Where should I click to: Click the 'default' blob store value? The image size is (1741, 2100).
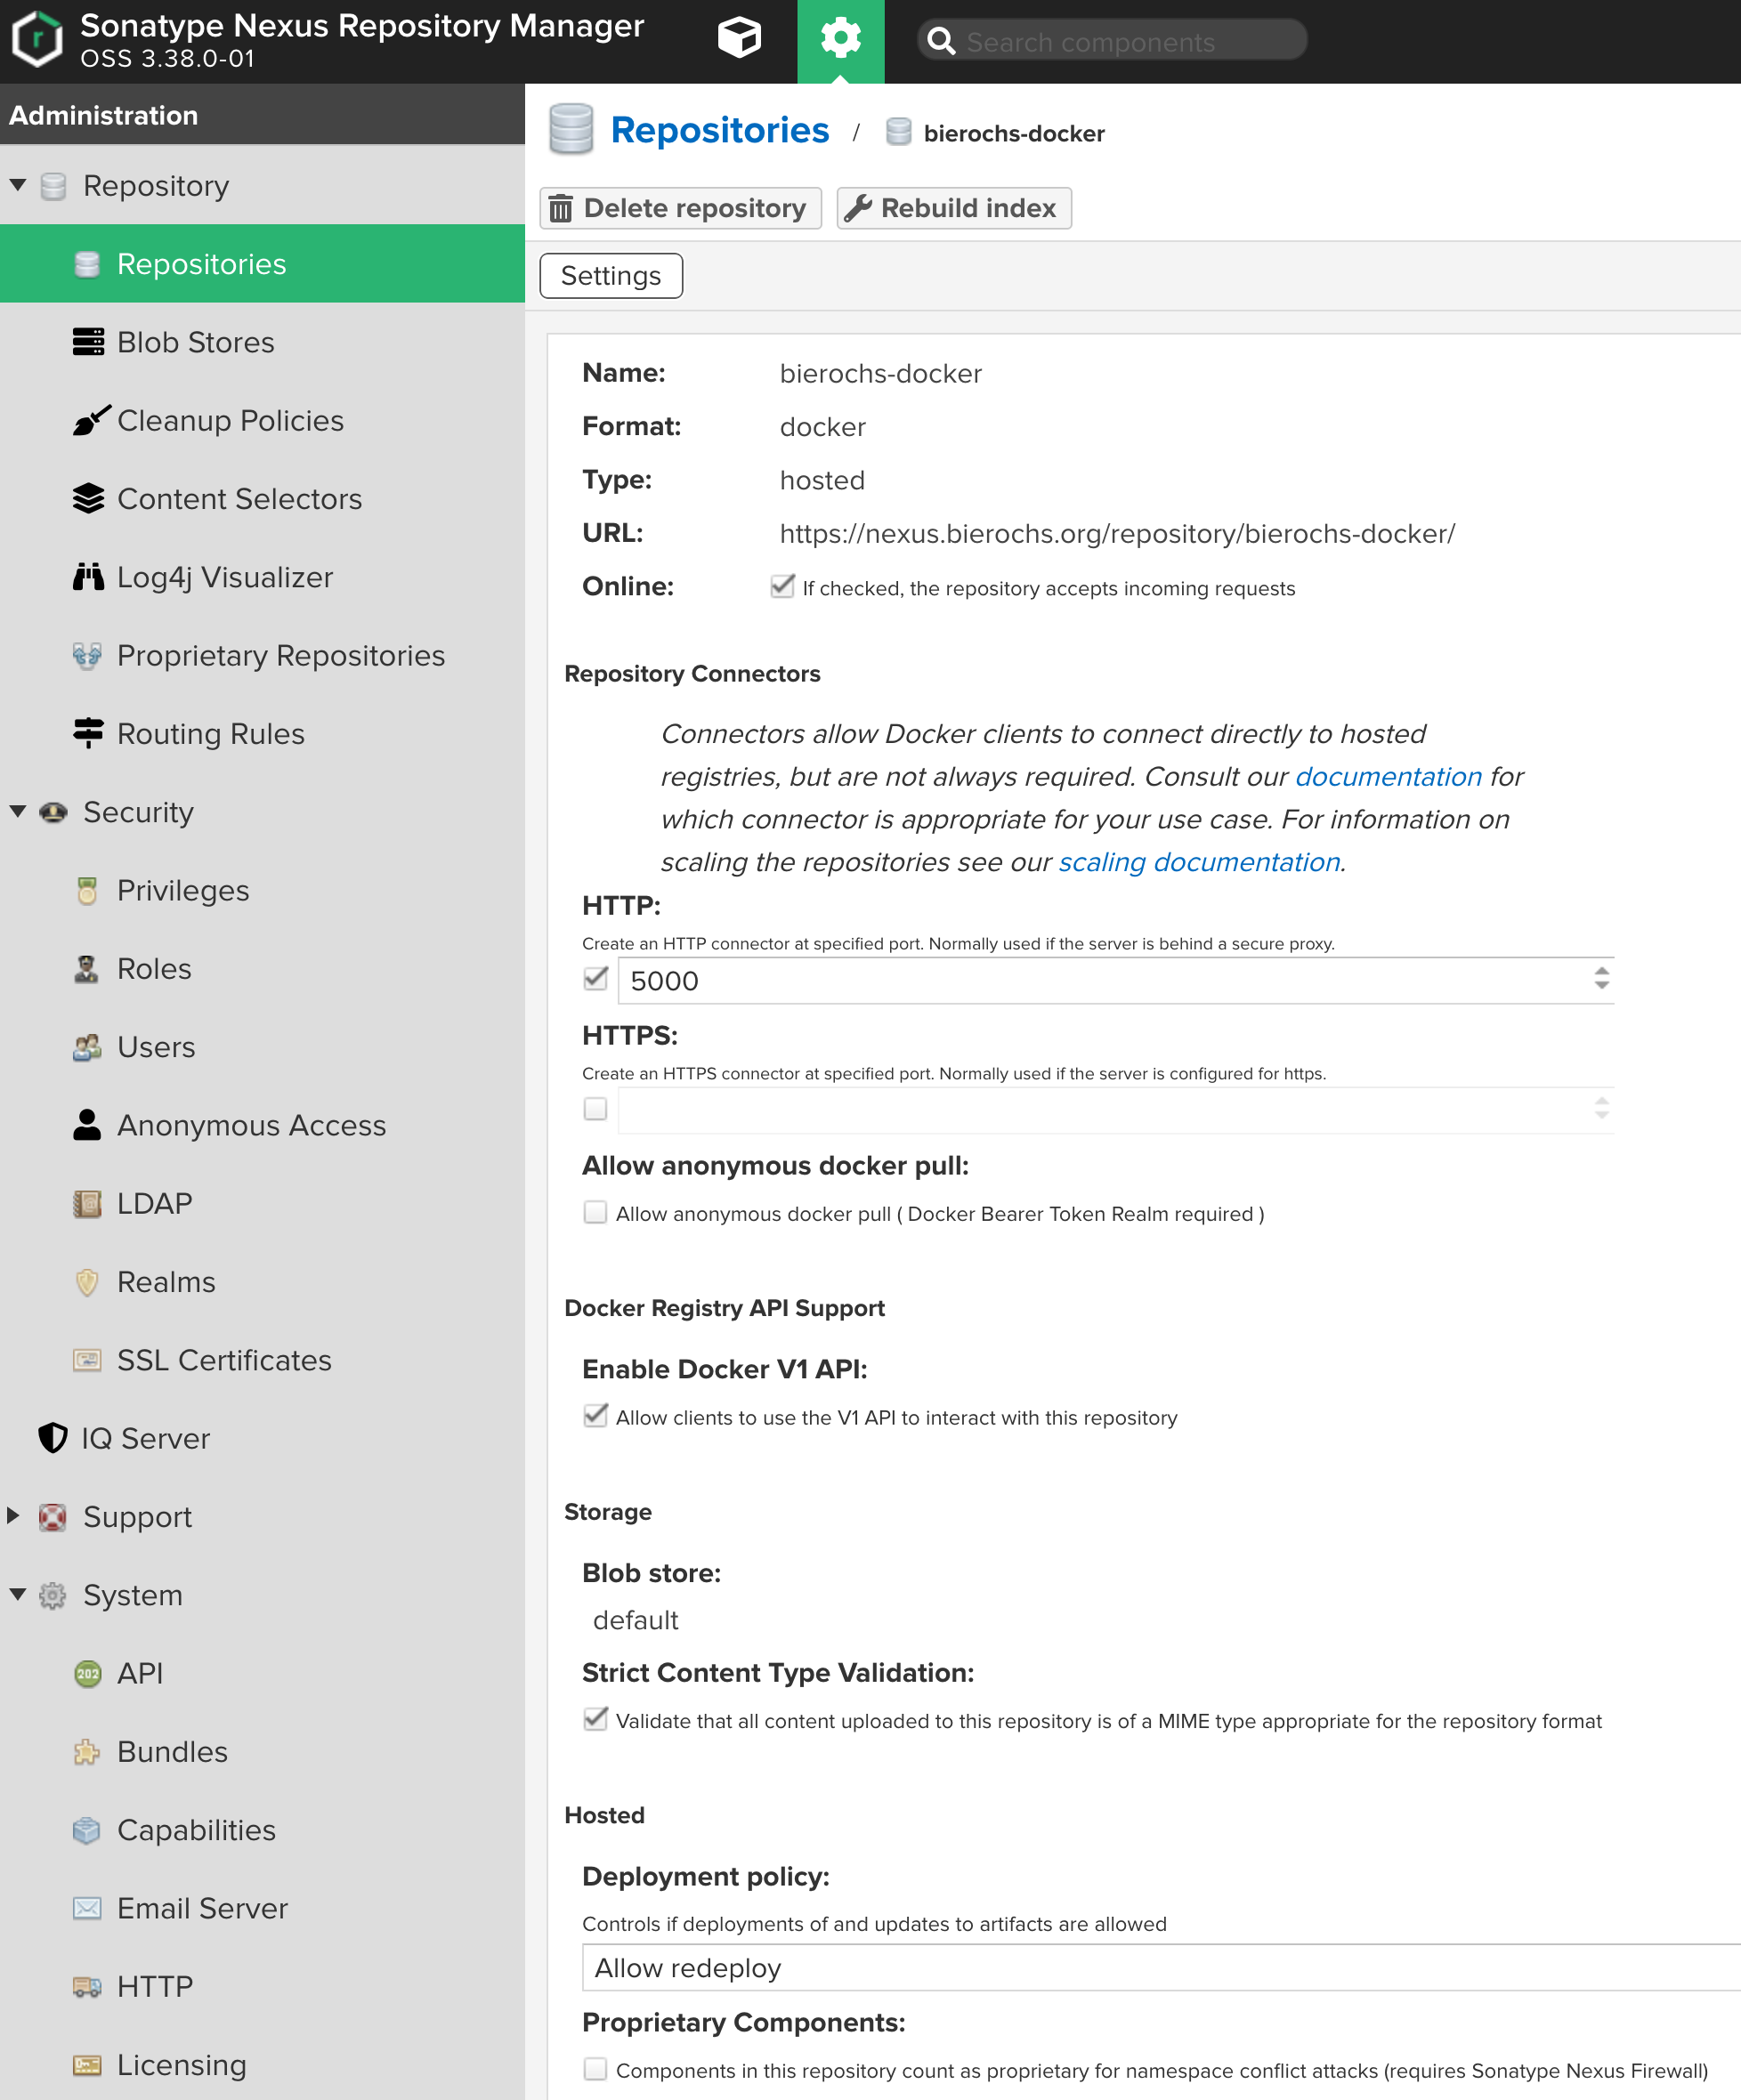(635, 1620)
